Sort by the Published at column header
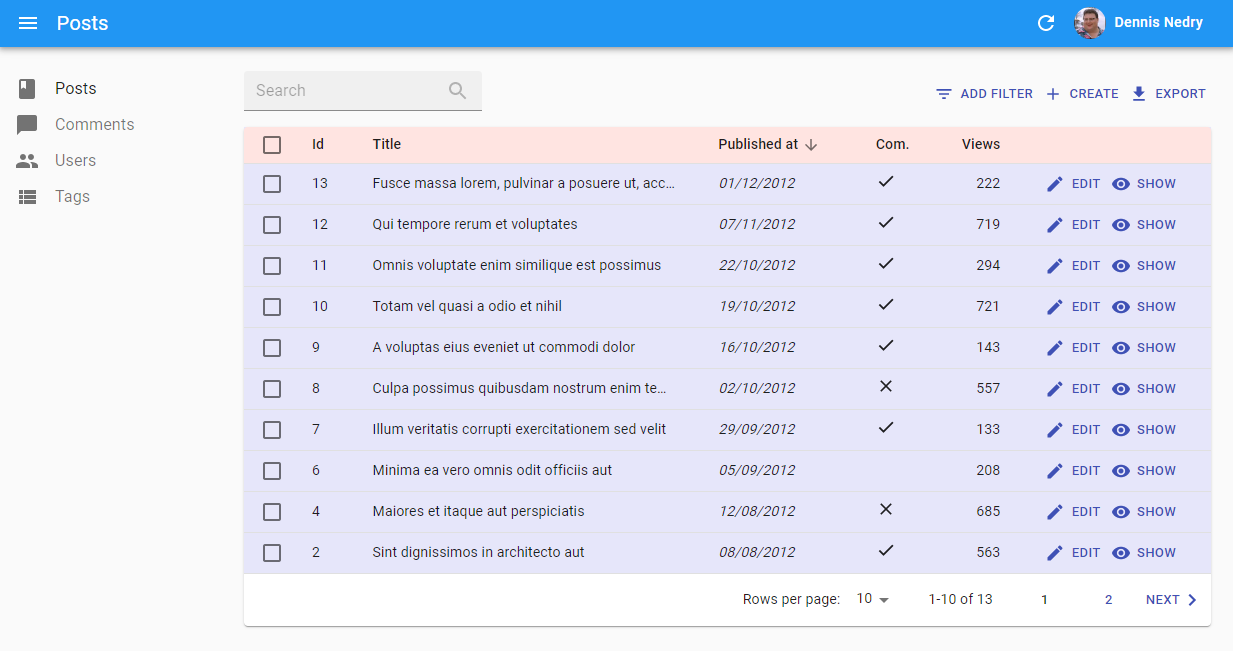This screenshot has width=1233, height=651. [x=758, y=144]
